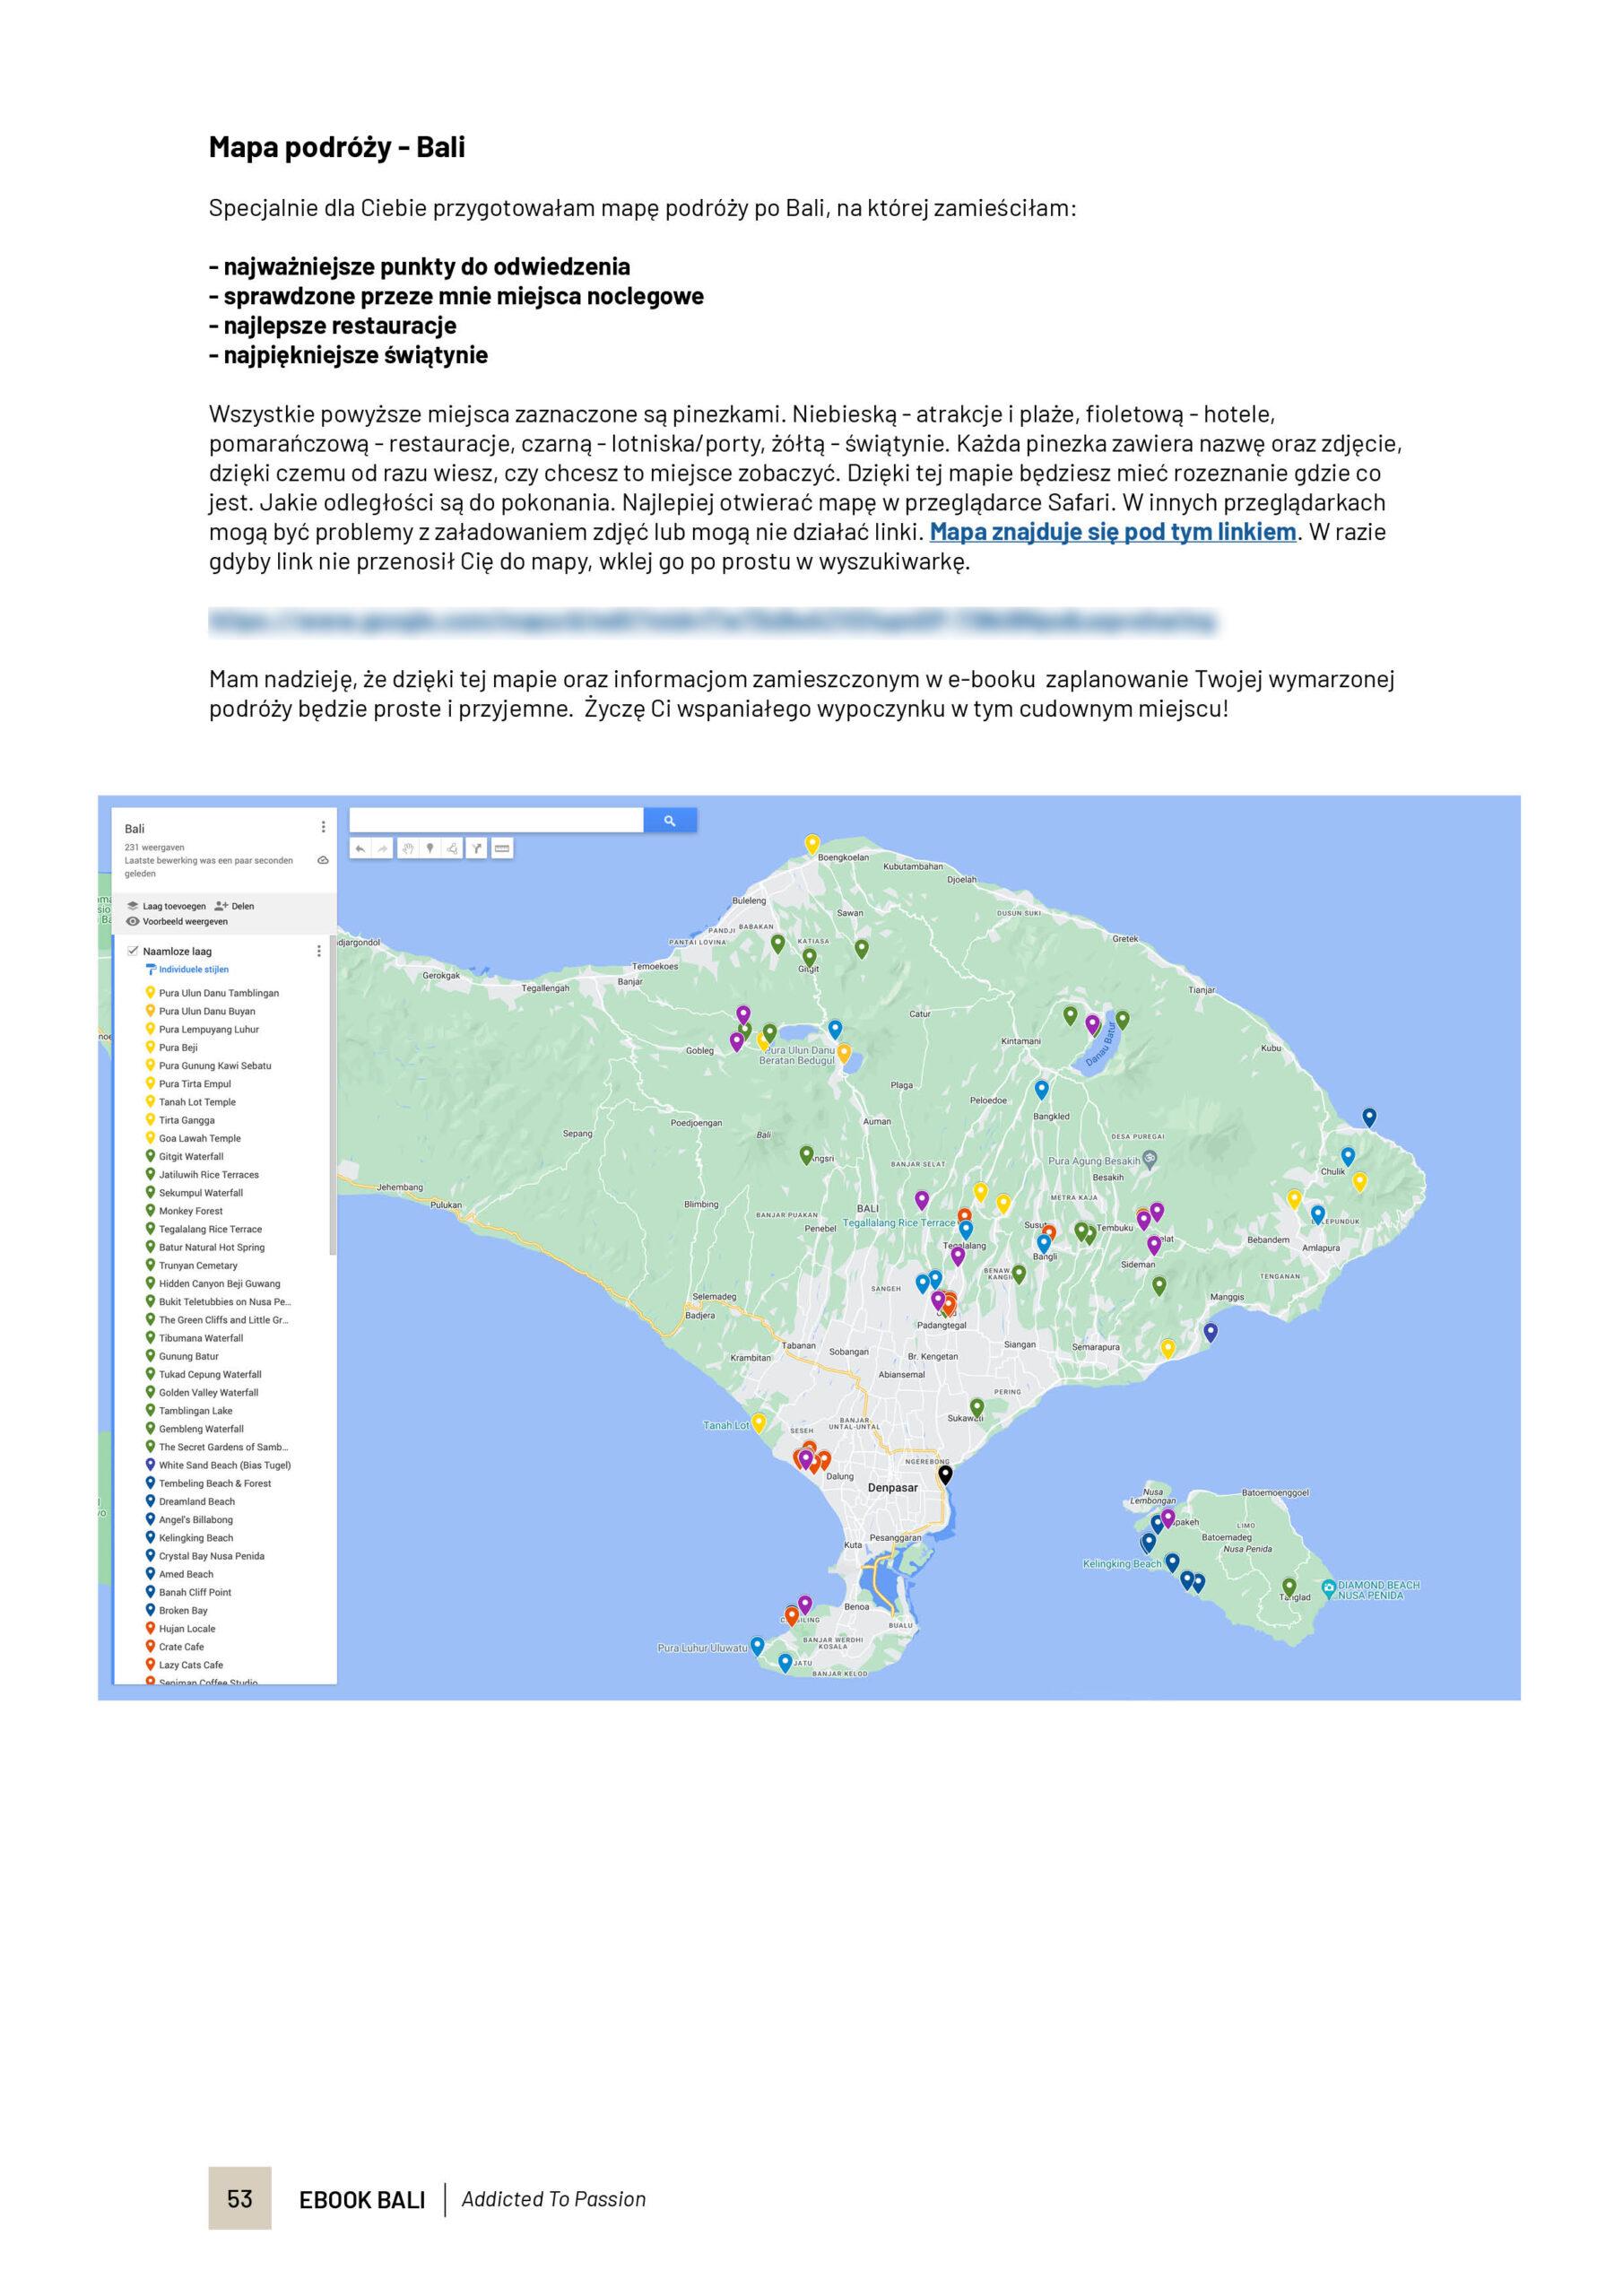This screenshot has height=2296, width=1623.
Task: Open Naamloze laag layer options menu
Action: coord(319,951)
